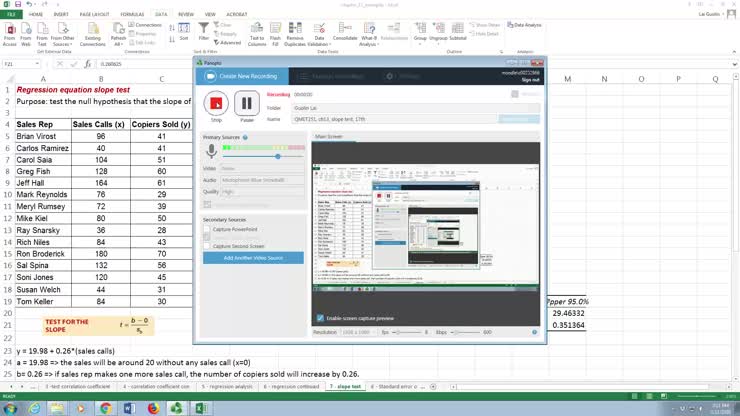Pause the Panopto recording
Image resolution: width=740 pixels, height=416 pixels.
pos(246,102)
